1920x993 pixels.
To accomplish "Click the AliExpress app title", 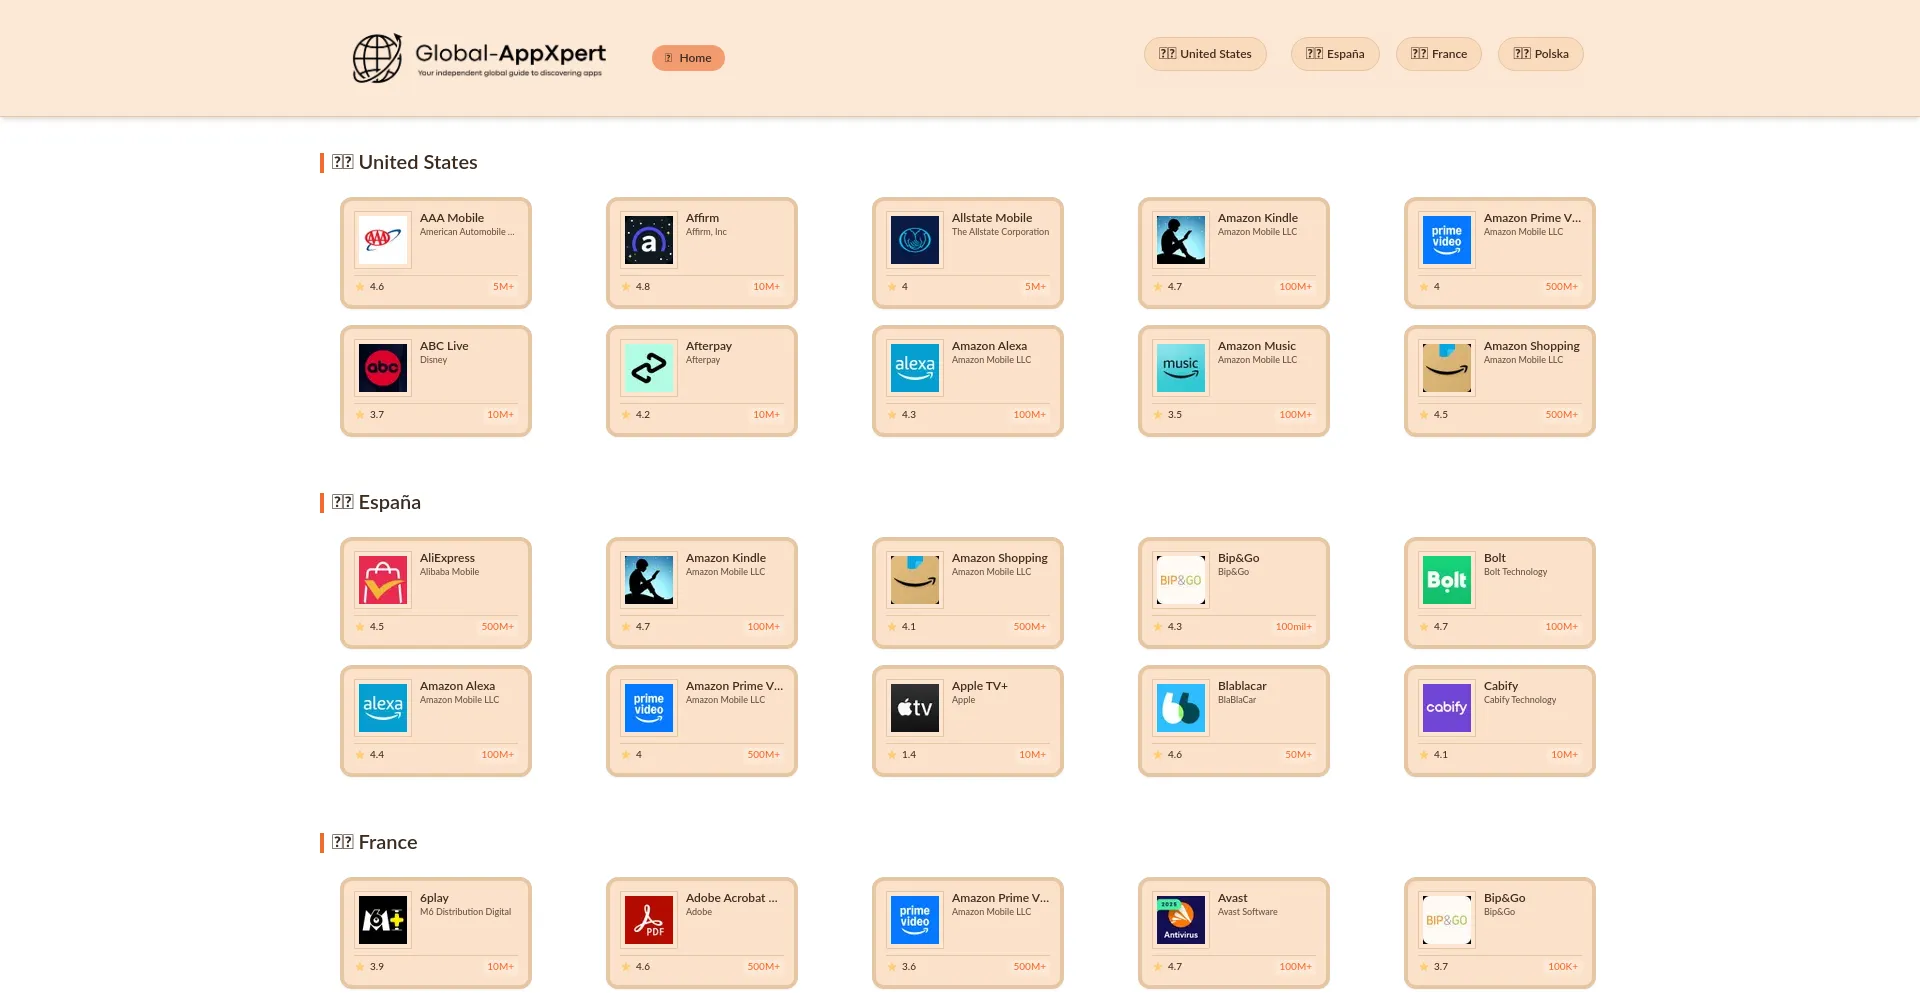I will (x=447, y=558).
